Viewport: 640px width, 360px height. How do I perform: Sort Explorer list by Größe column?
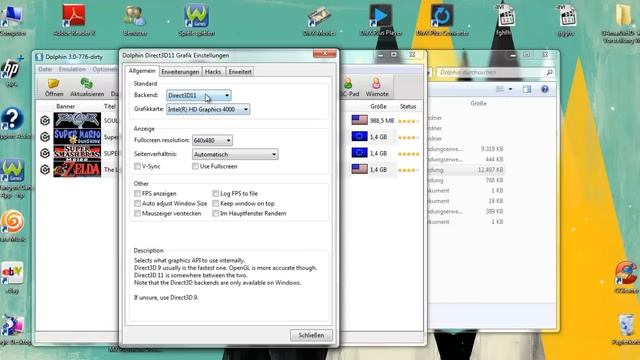pos(478,104)
